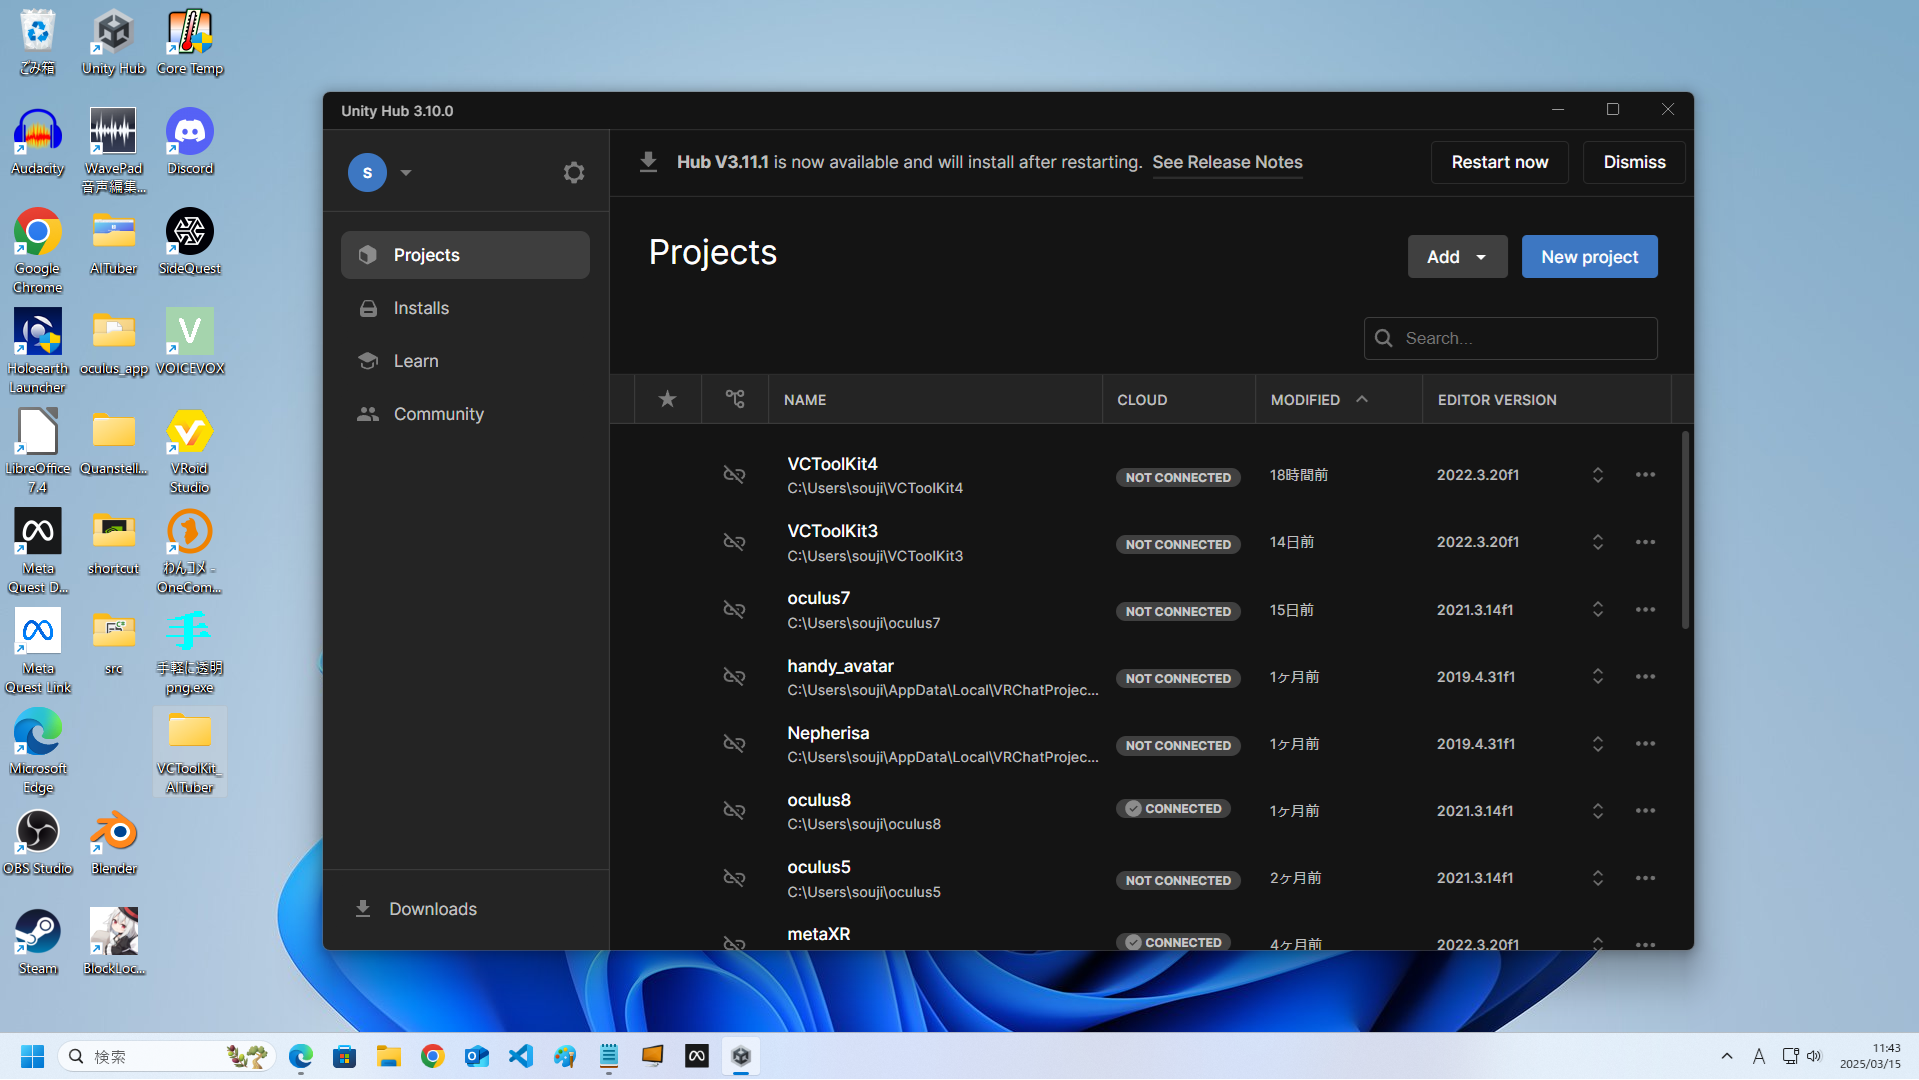
Task: Click Restart now button
Action: (1499, 162)
